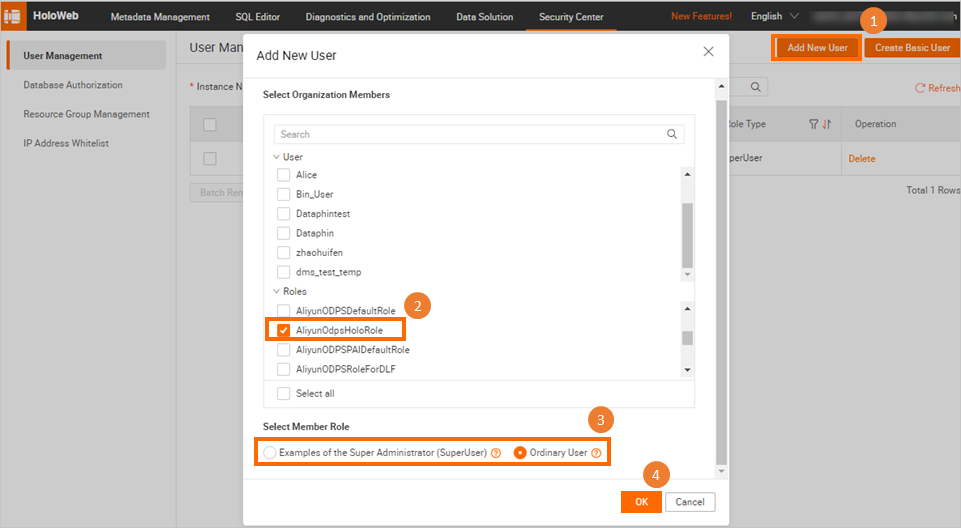Click the Refresh icon in User Management
Viewport: 961px width, 528px height.
click(x=919, y=88)
